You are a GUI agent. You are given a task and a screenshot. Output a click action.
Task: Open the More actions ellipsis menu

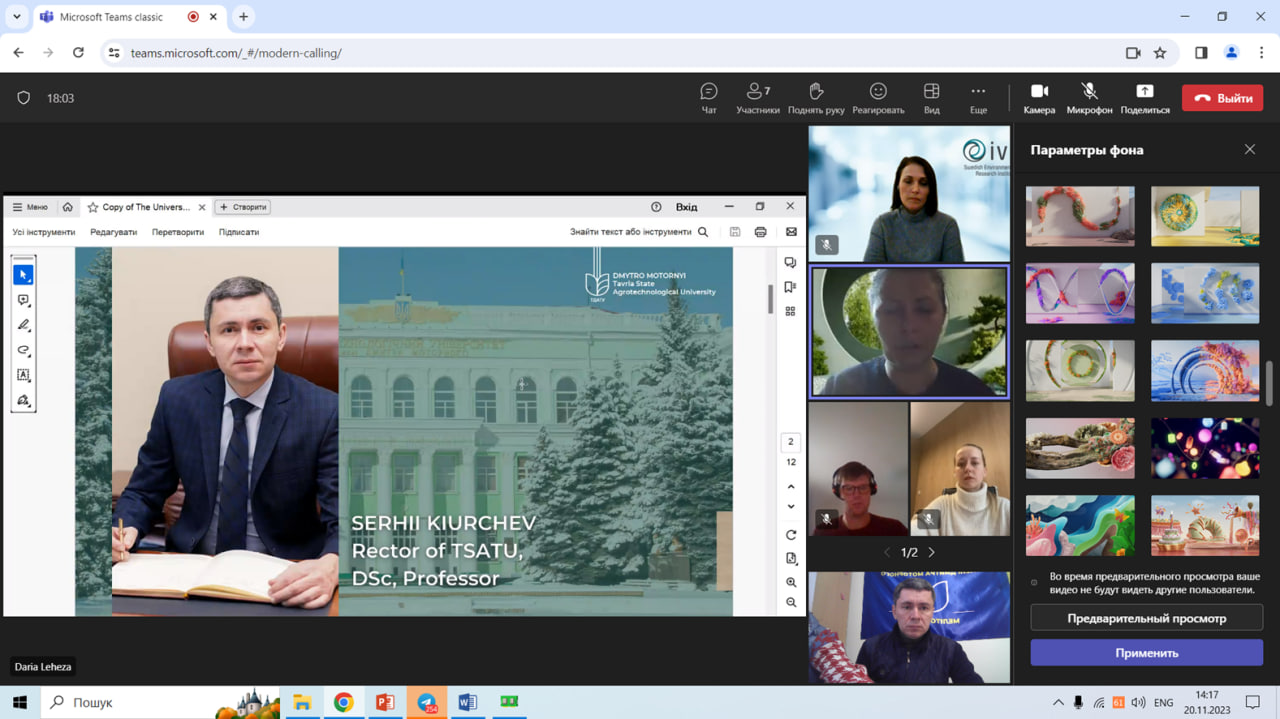(x=978, y=97)
